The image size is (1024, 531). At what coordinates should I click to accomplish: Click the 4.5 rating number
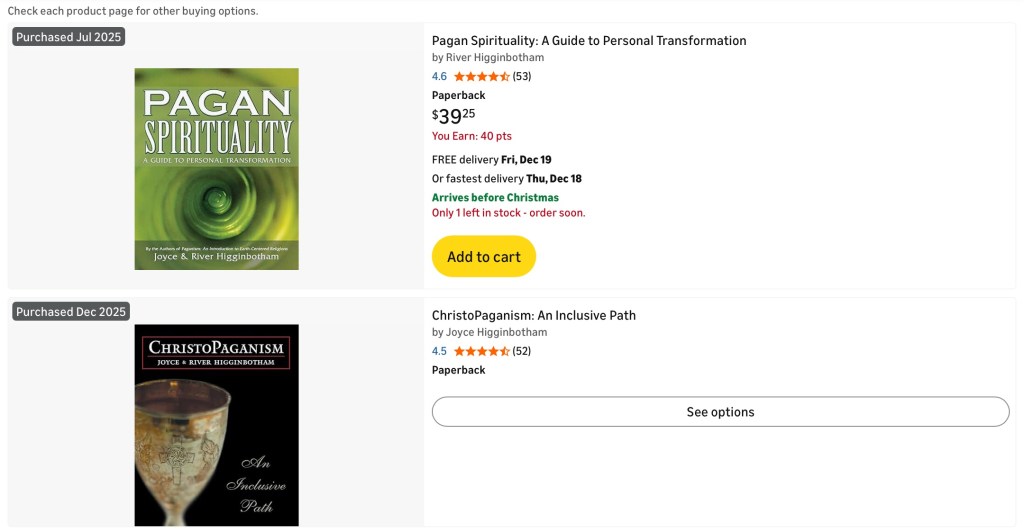click(439, 352)
